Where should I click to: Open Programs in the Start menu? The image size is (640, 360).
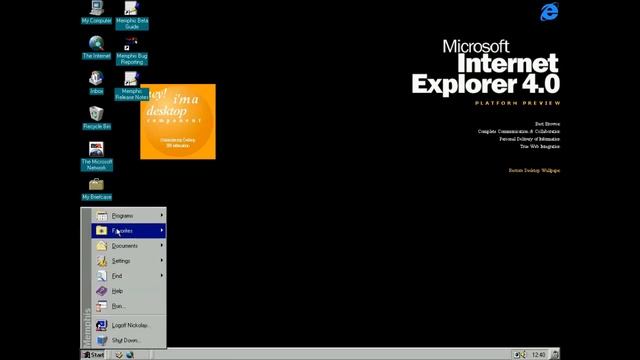[129, 216]
